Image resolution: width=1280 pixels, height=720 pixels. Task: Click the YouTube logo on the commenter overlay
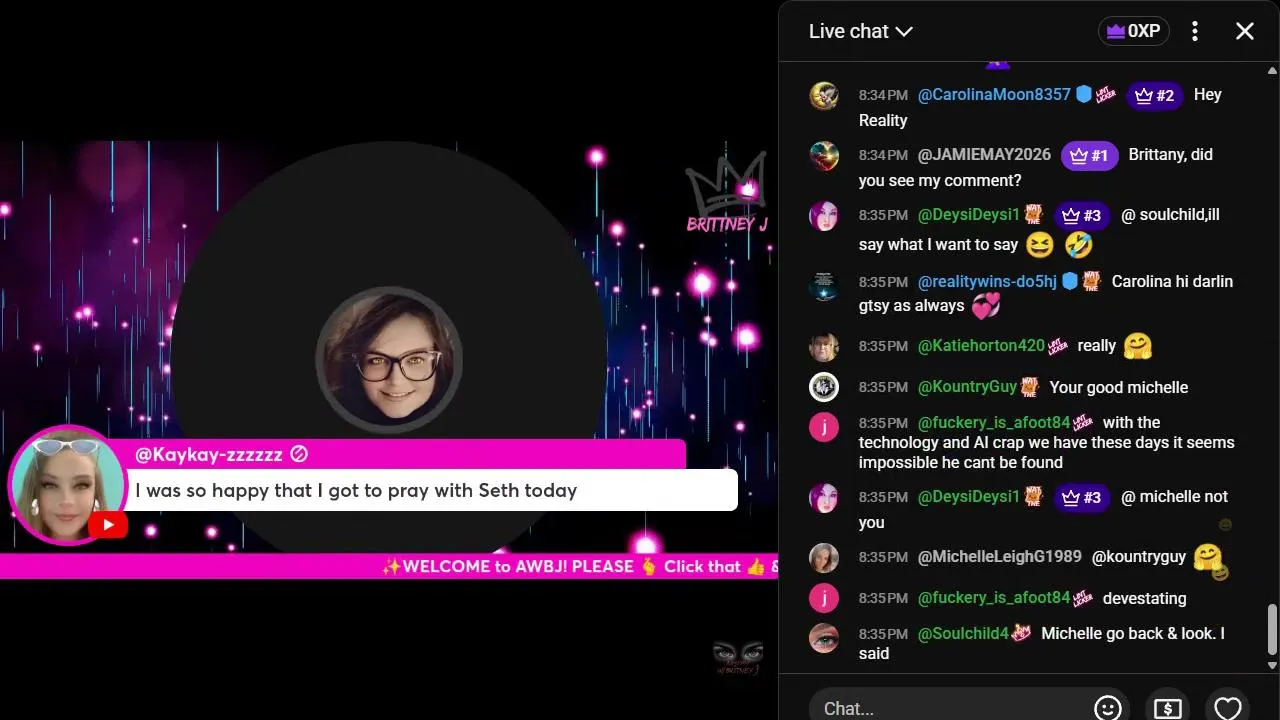tap(108, 525)
